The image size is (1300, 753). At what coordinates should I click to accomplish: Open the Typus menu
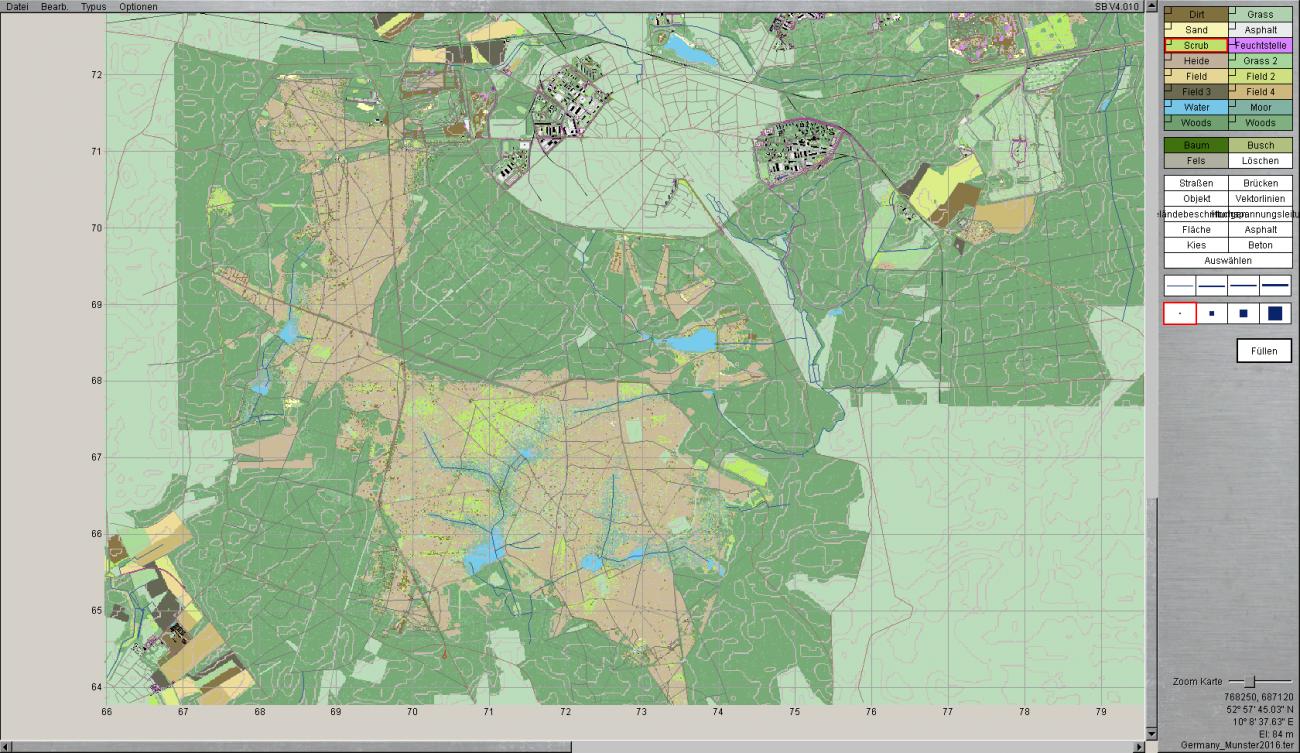tap(94, 7)
